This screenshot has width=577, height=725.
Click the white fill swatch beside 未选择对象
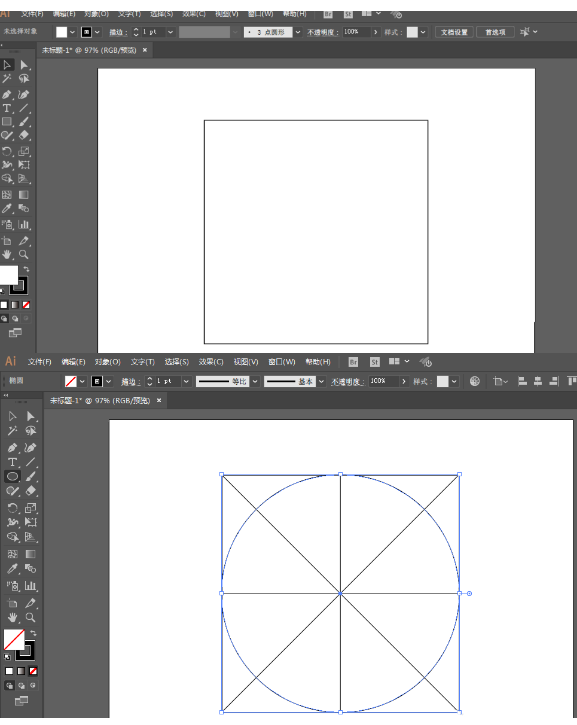click(x=61, y=32)
